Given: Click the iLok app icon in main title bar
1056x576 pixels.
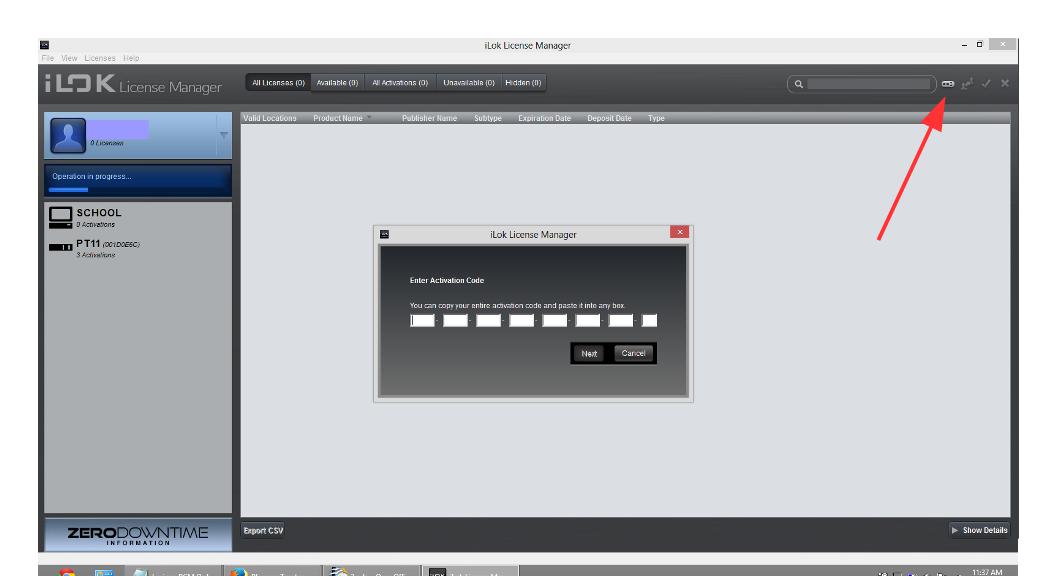Looking at the screenshot, I should tap(44, 45).
